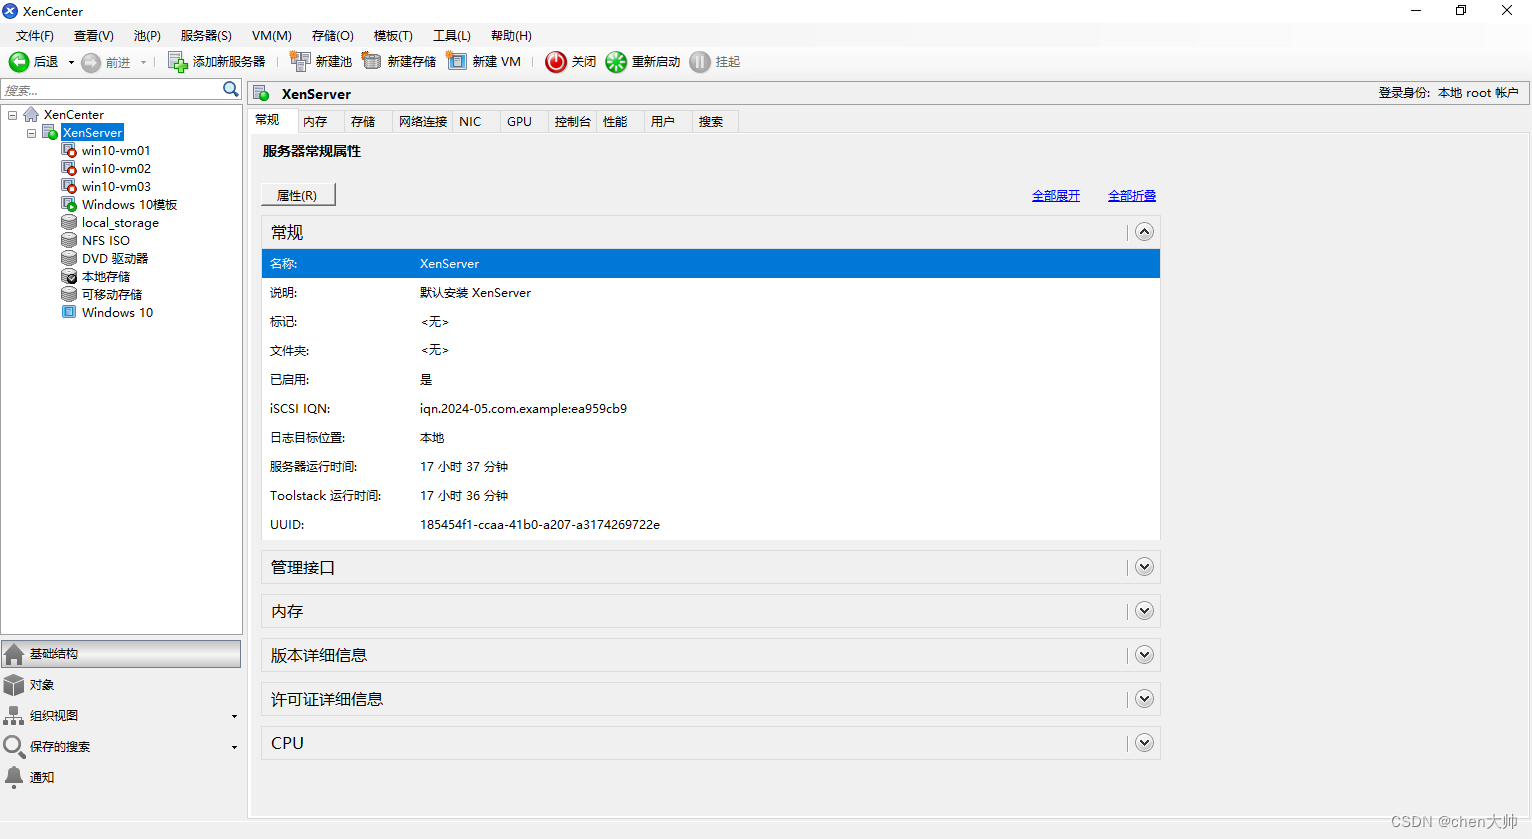
Task: Click the New Storage (新建存储) icon
Action: [x=372, y=62]
